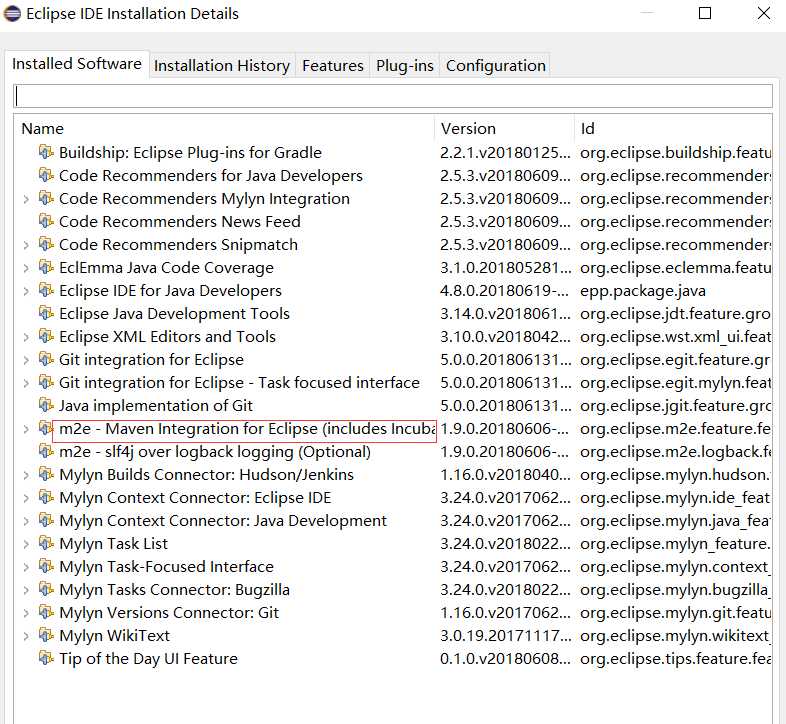Open the Installation History tab

[x=222, y=66]
